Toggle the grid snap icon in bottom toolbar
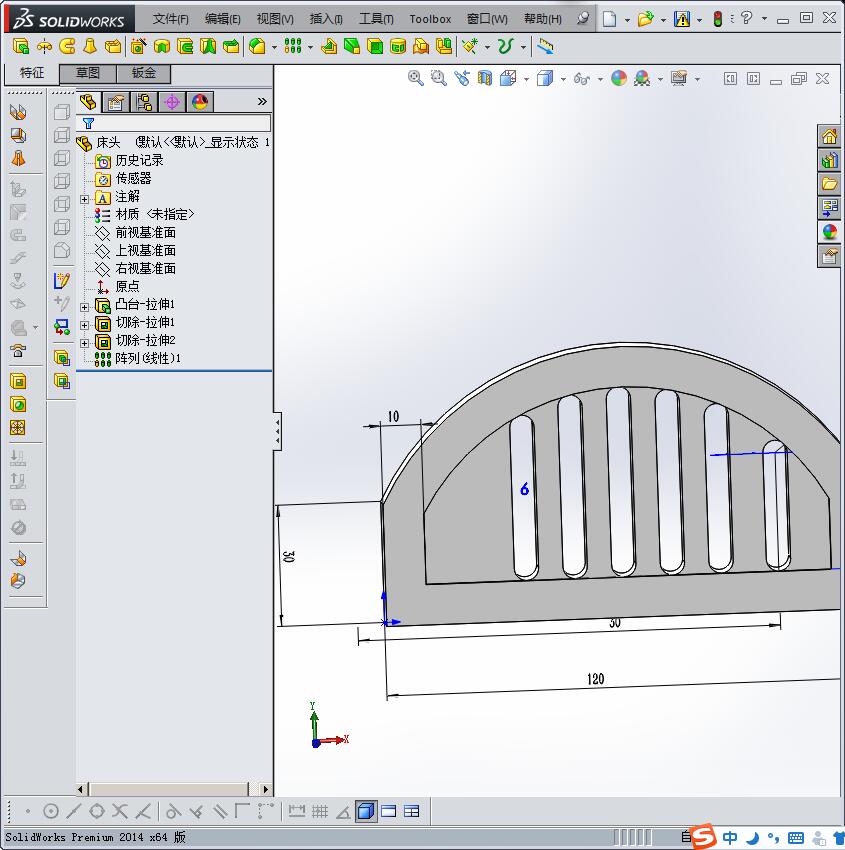This screenshot has width=845, height=850. tap(320, 811)
